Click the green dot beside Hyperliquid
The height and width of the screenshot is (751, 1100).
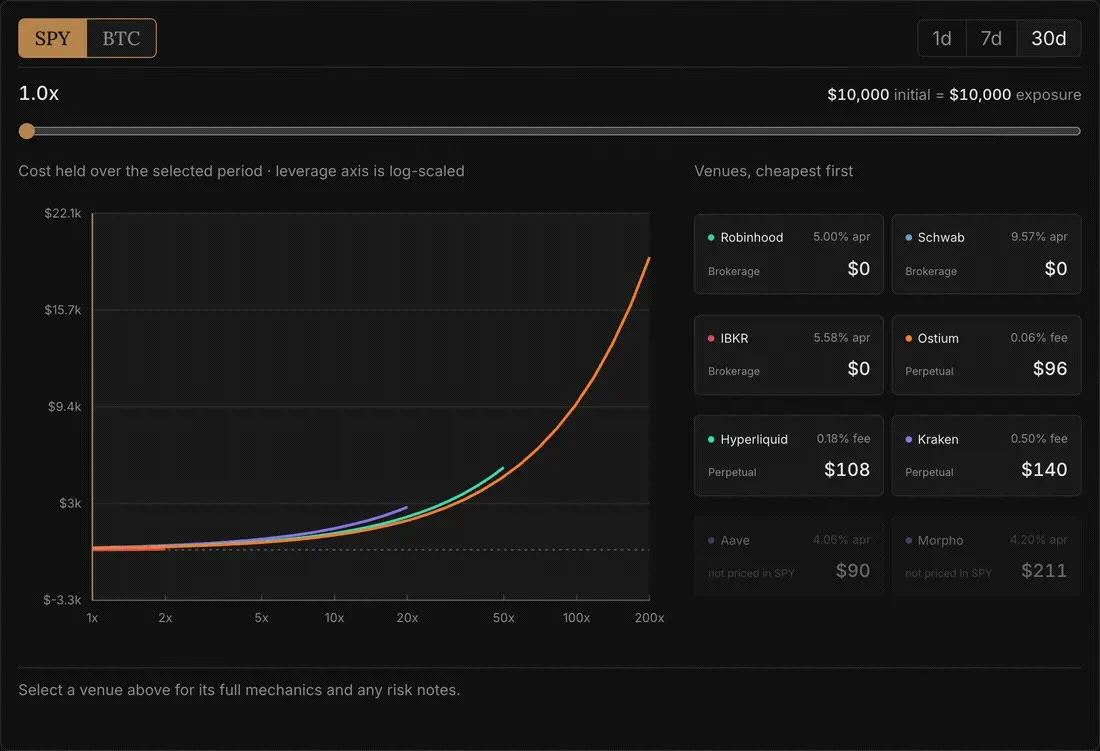pyautogui.click(x=711, y=440)
